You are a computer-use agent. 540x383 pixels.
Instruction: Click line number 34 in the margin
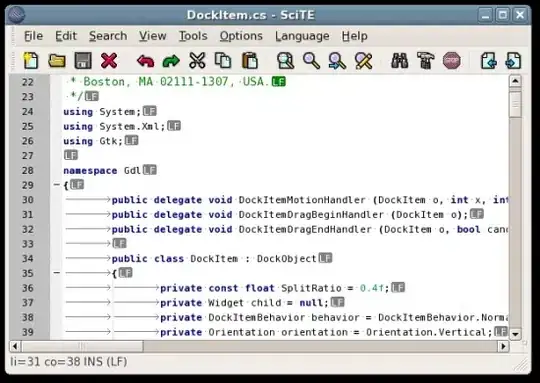28,258
